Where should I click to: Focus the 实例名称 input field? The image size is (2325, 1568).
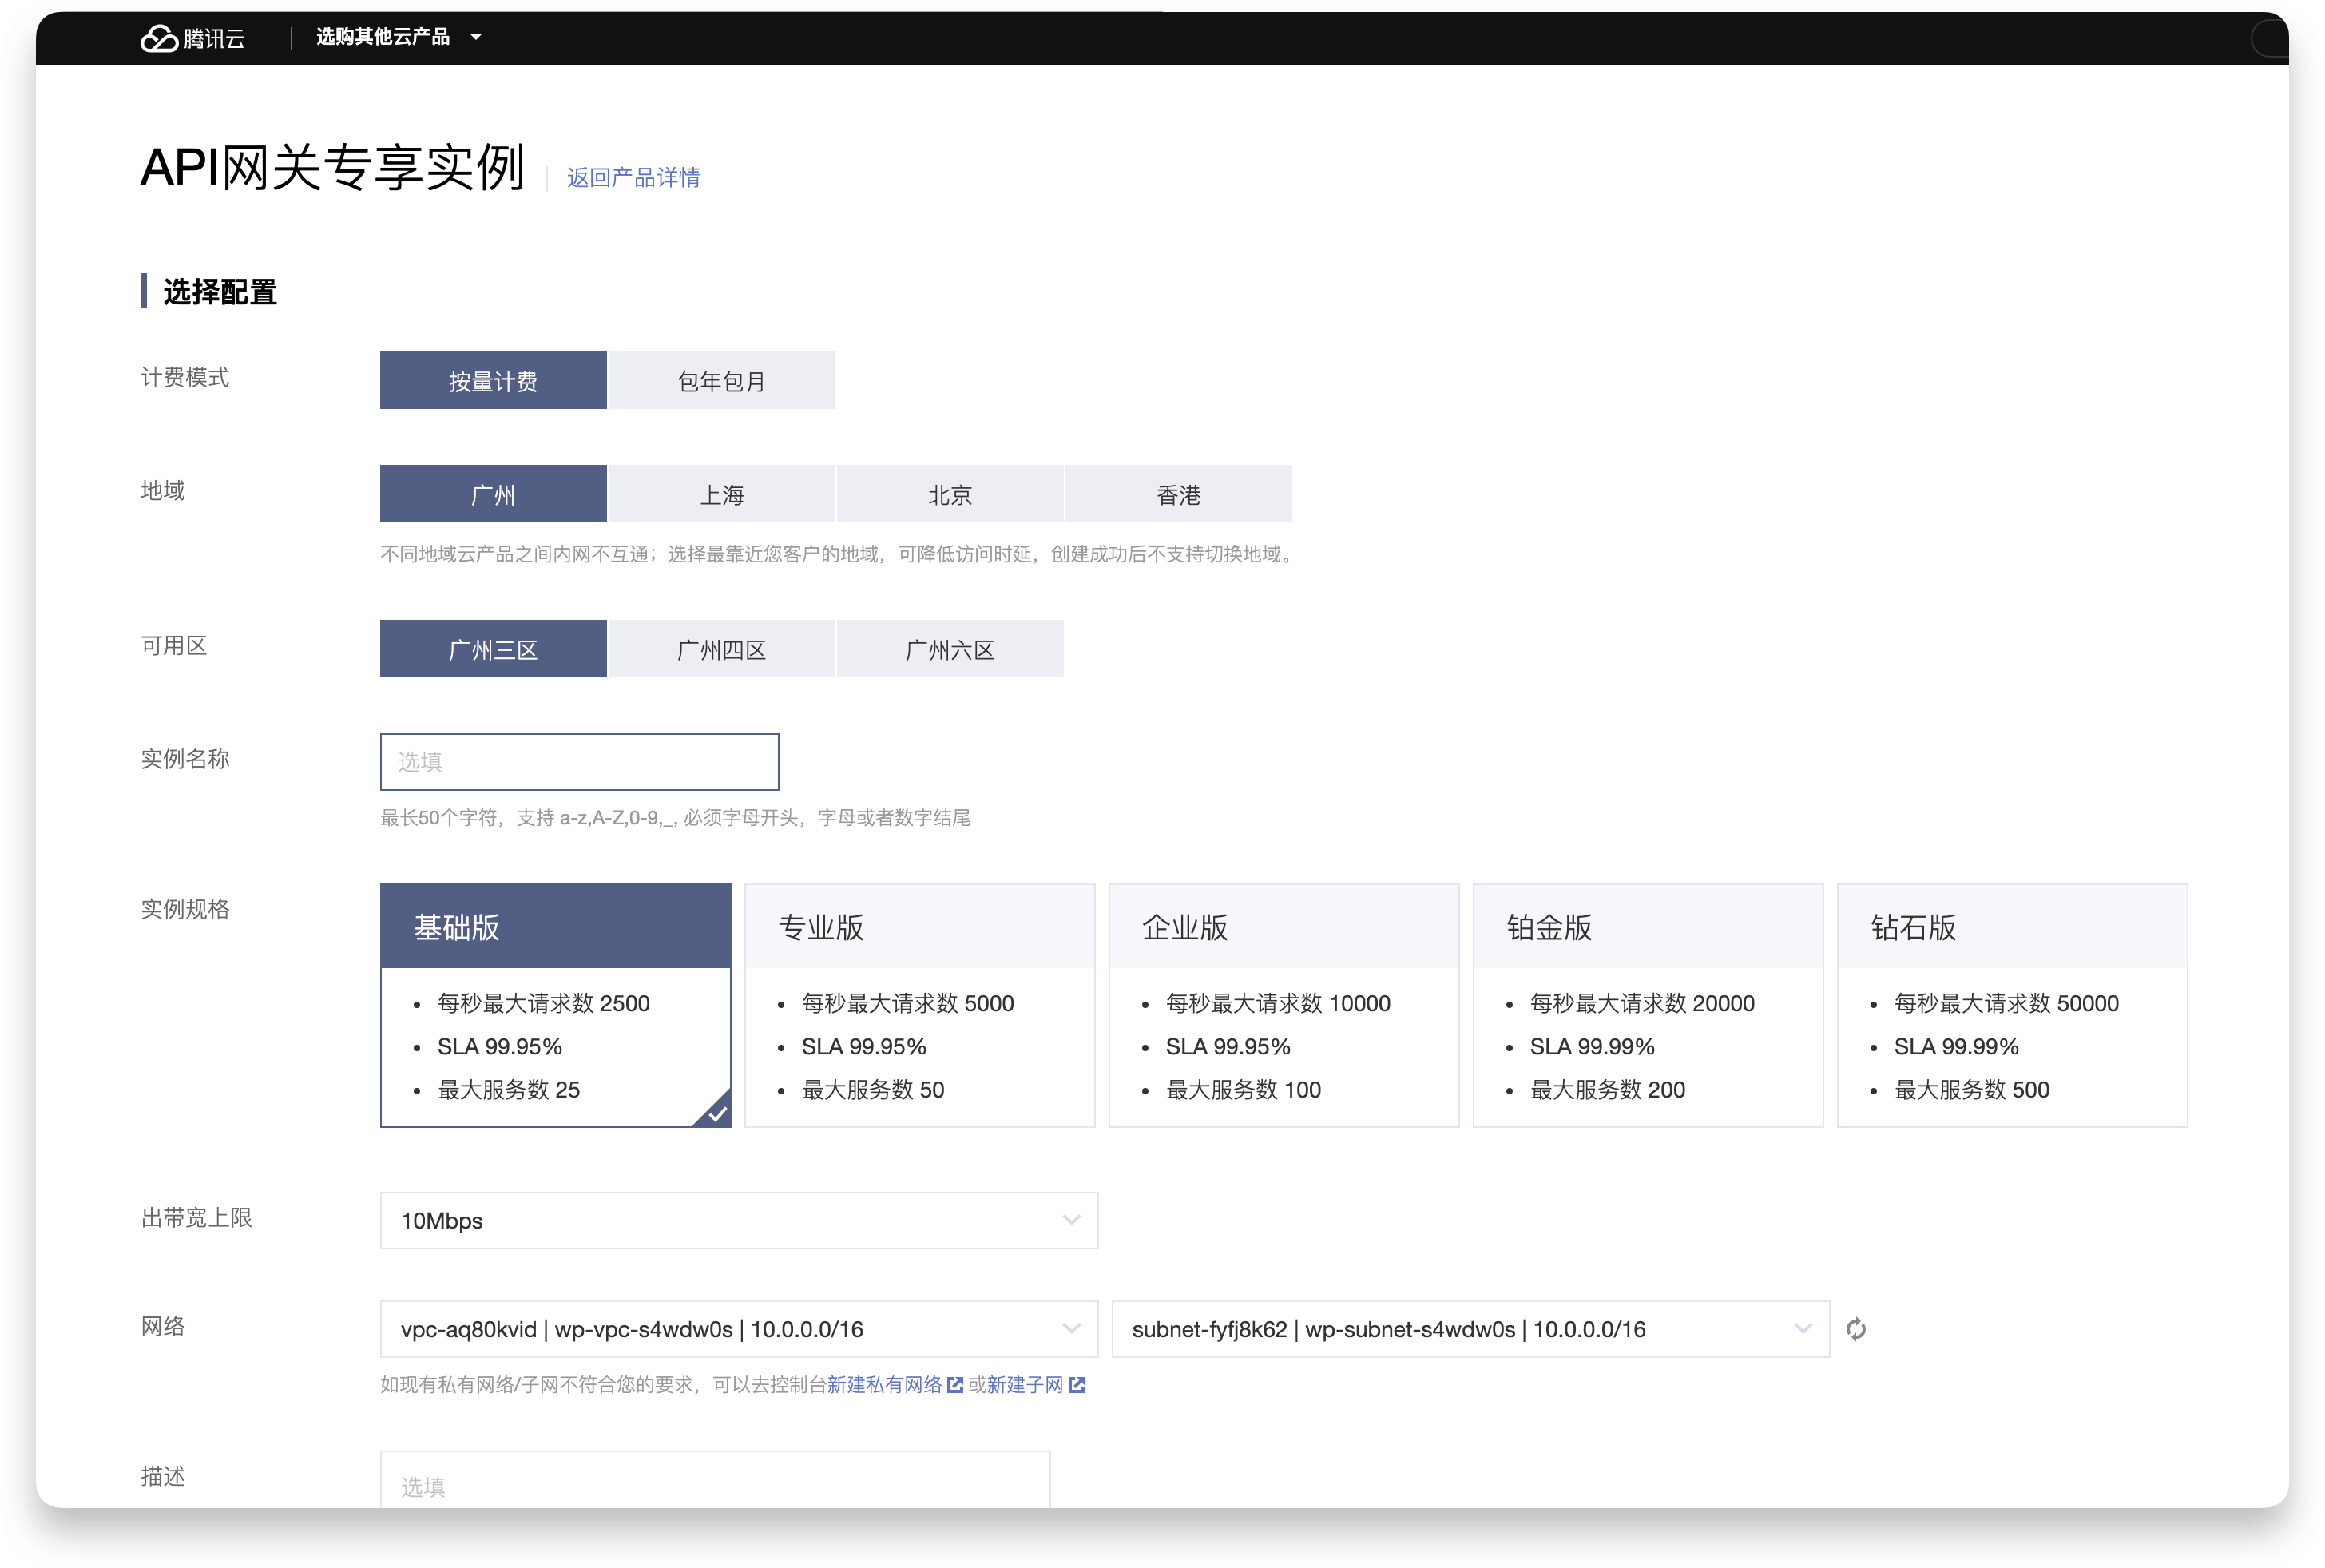[579, 762]
